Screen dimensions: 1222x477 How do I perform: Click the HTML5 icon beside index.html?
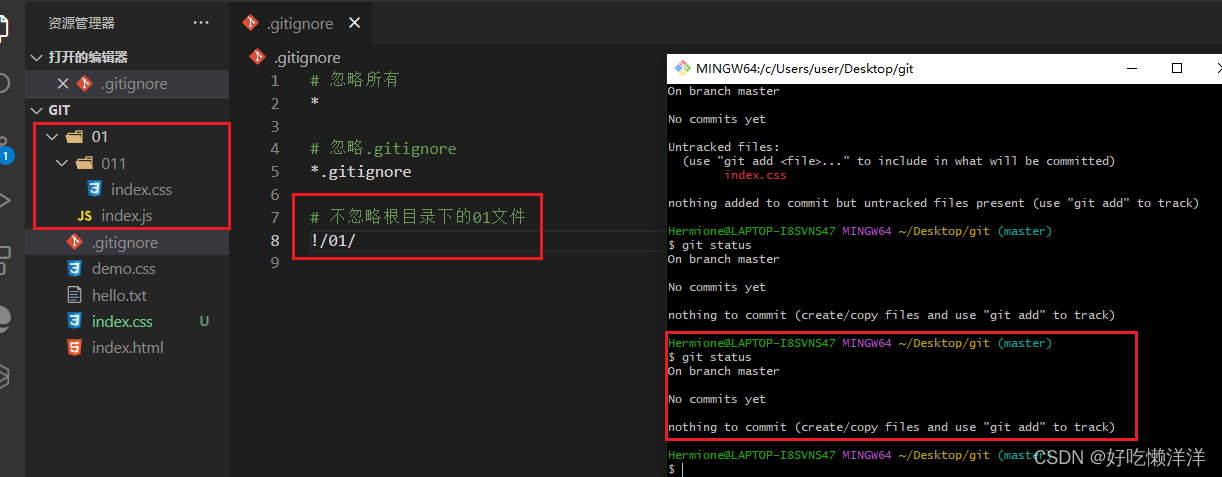[74, 348]
